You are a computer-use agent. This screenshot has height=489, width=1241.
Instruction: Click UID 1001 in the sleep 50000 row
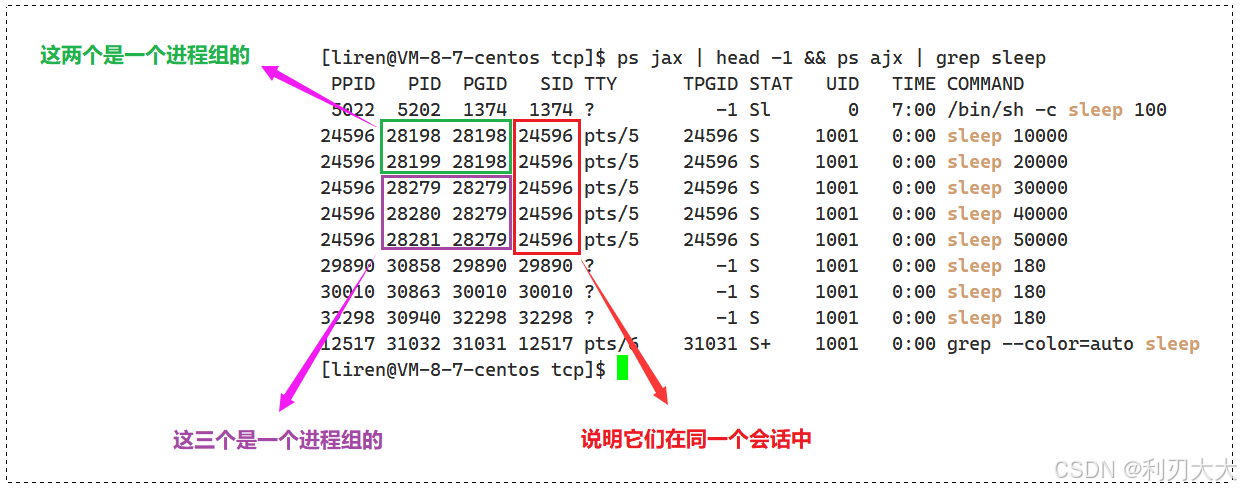pos(837,240)
